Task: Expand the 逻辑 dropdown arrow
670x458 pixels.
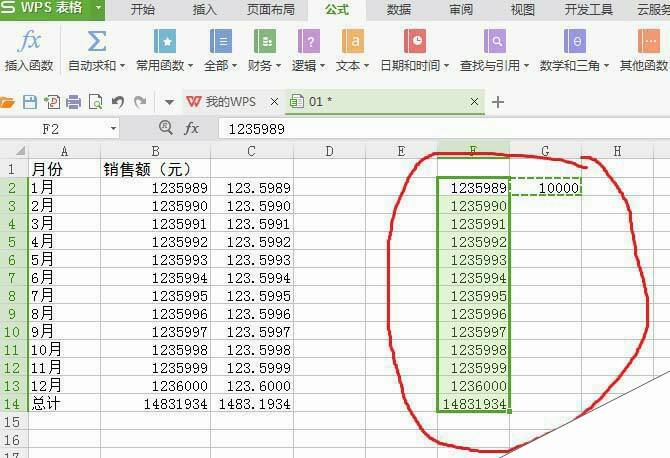Action: click(x=322, y=66)
